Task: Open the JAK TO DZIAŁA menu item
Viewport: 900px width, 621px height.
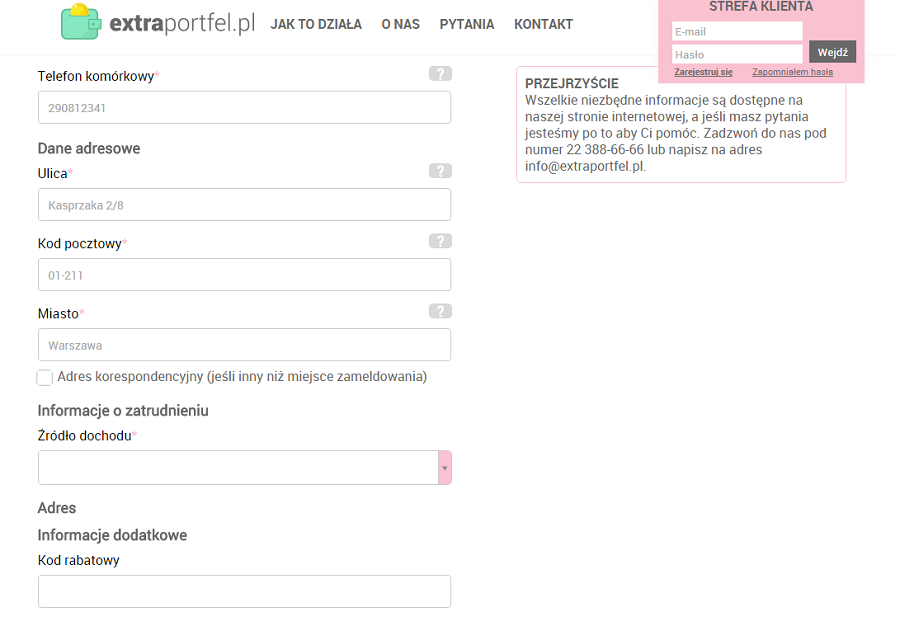Action: [x=316, y=24]
